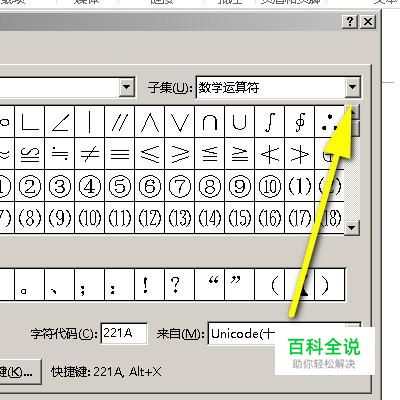Pick the parenthesized ⒃ symbol
The image size is (400, 400).
click(270, 218)
